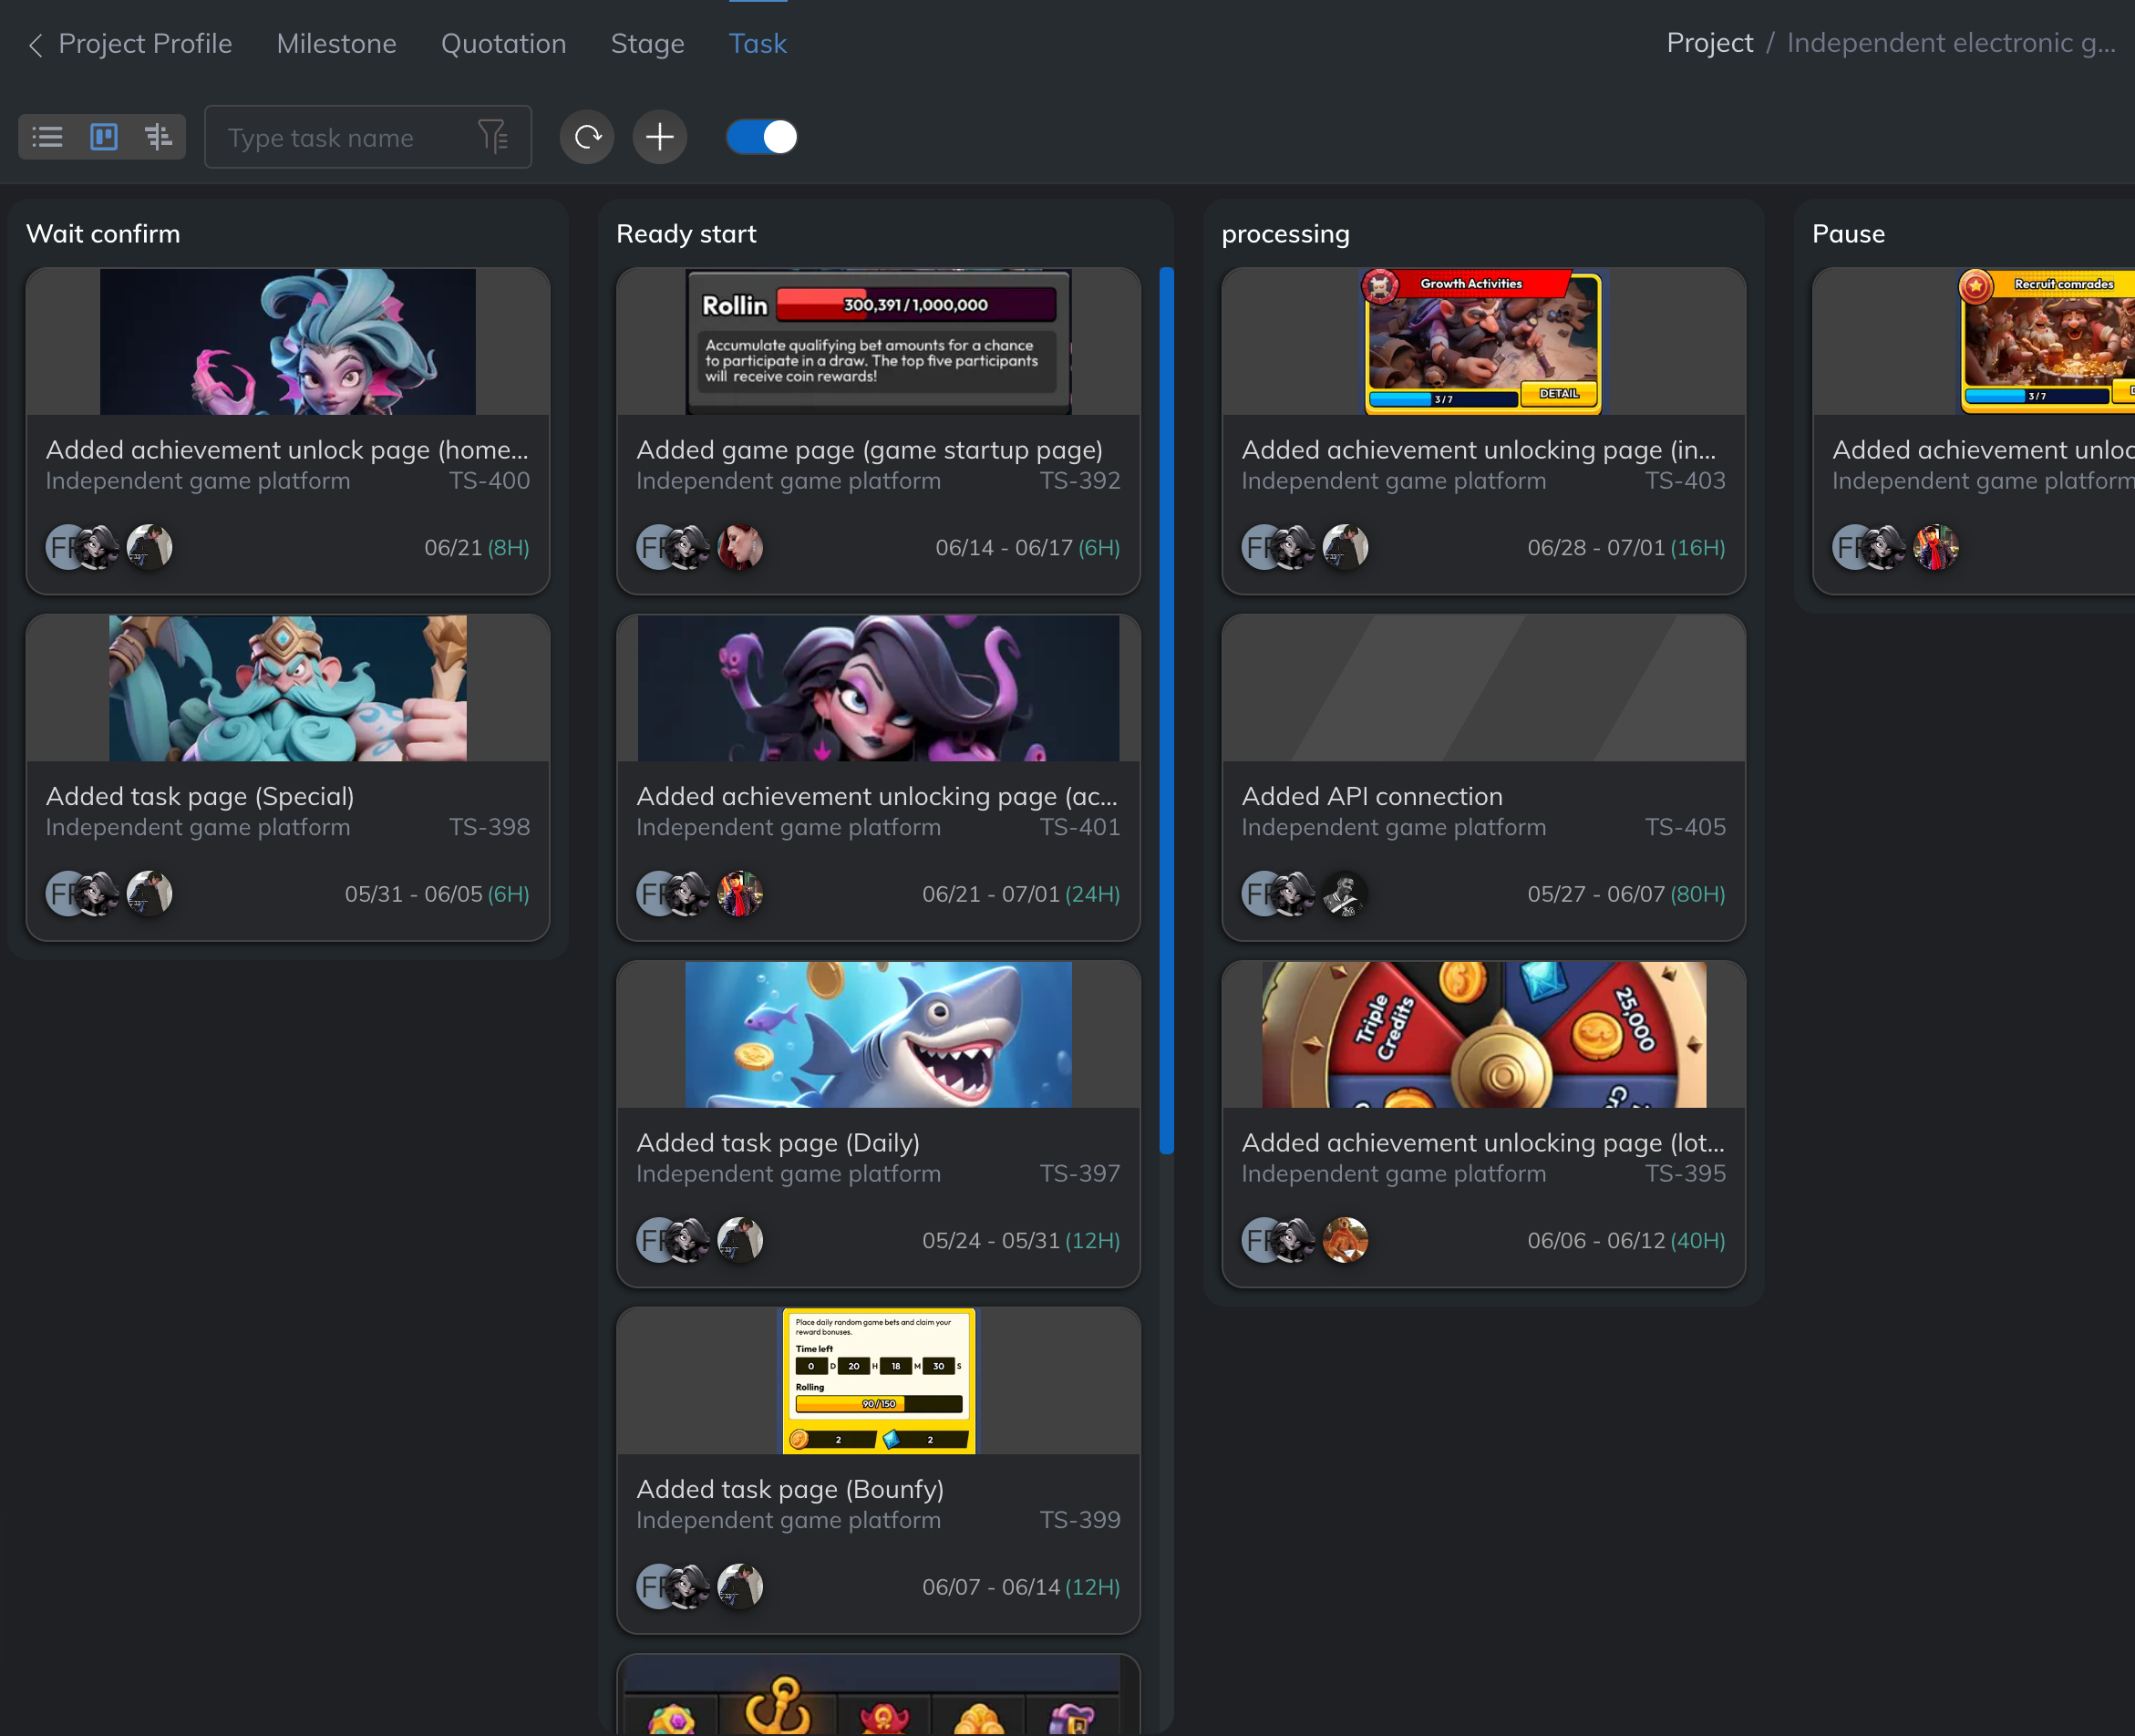
Task: Turn off the blue toggle switch
Action: click(x=762, y=137)
